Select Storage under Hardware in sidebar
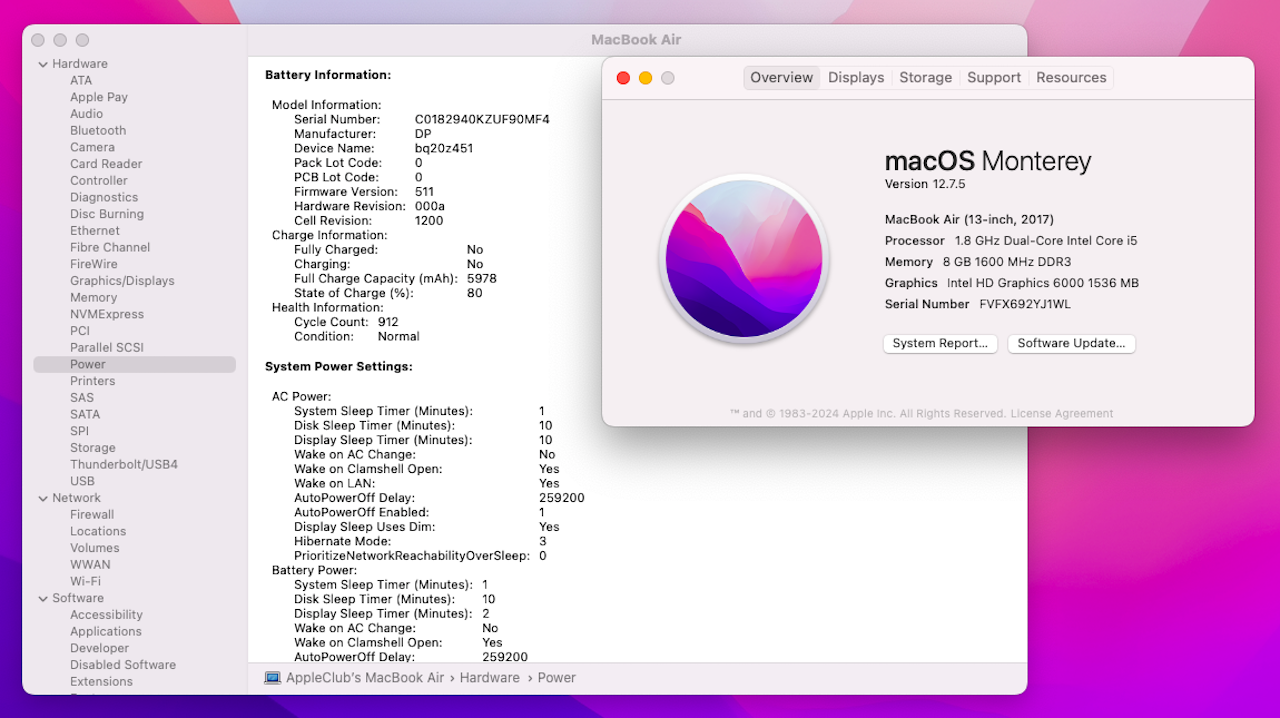1280x718 pixels. coord(93,448)
